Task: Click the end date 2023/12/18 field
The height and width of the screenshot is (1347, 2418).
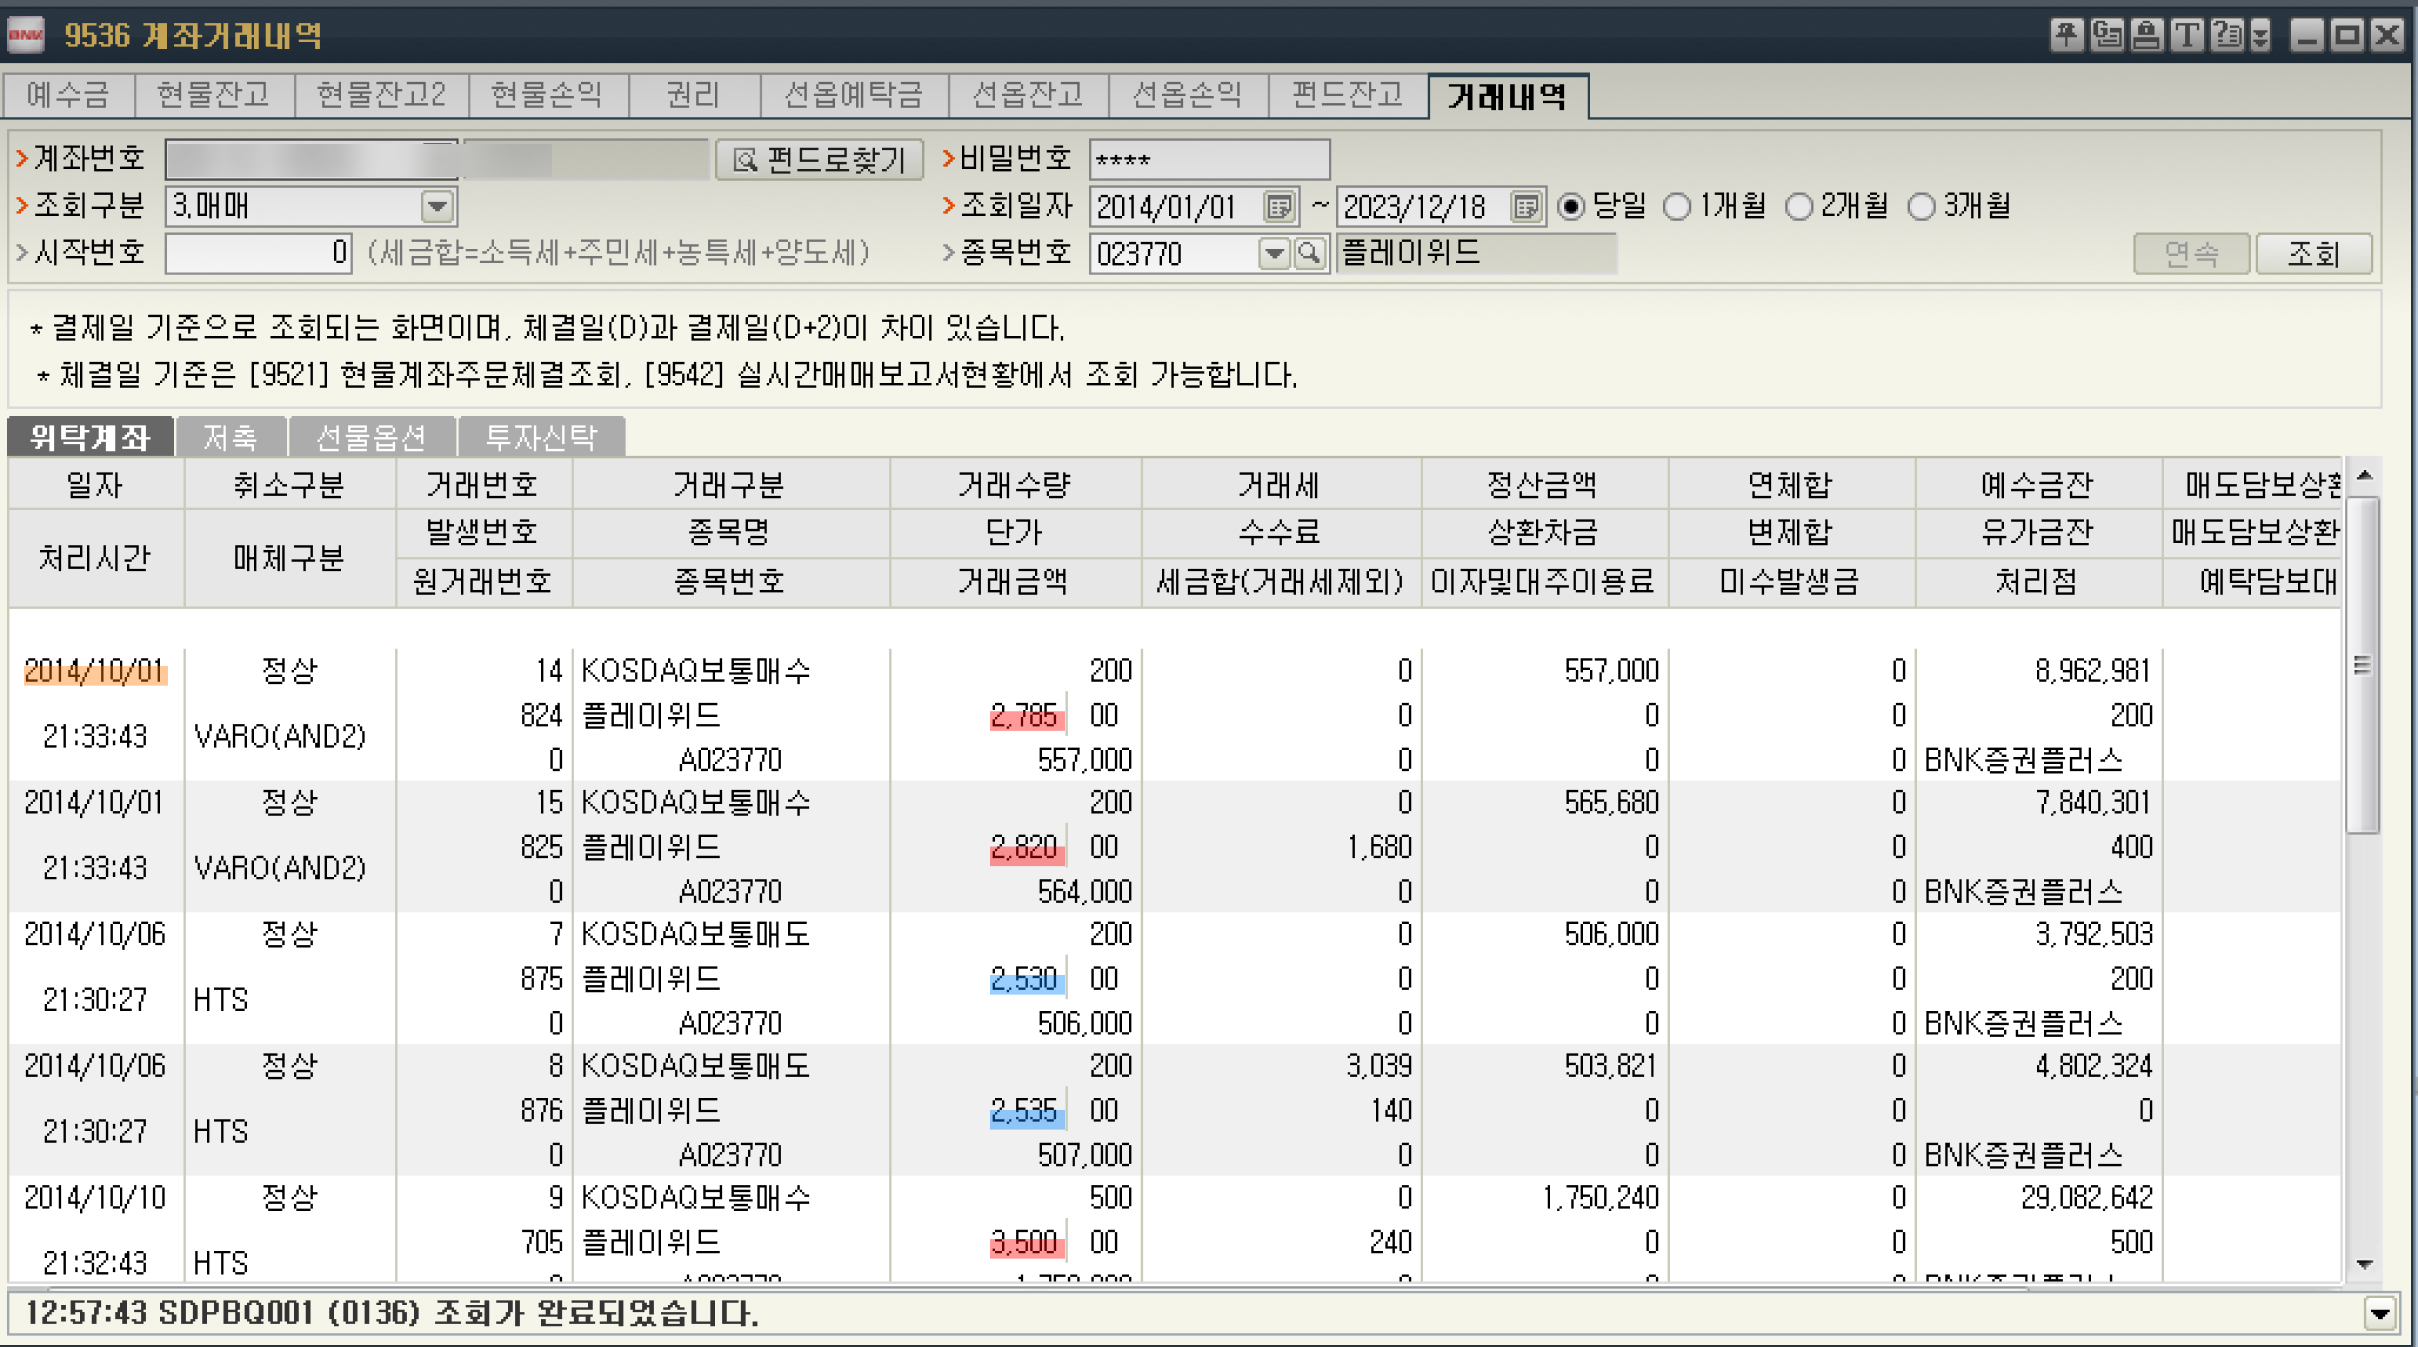Action: tap(1424, 207)
